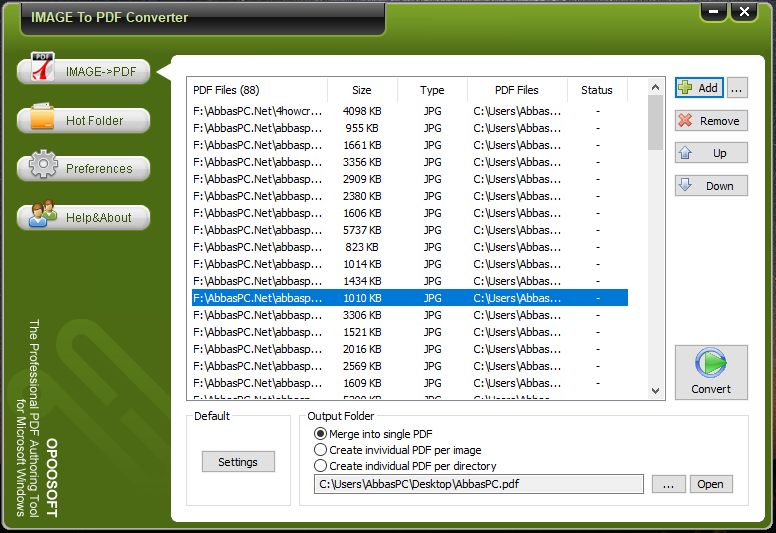Screen dimensions: 776x533
Task: Click the ellipsis button beside Add
Action: click(x=736, y=88)
